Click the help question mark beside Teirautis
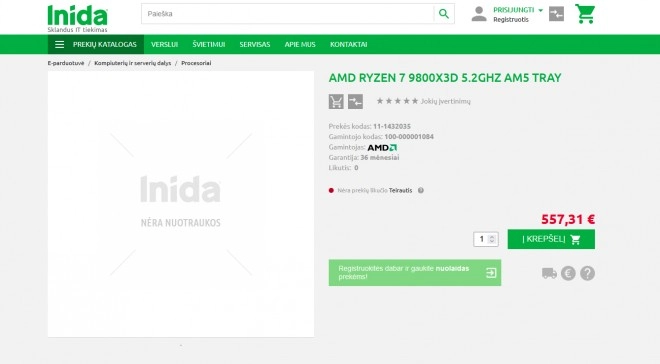This screenshot has height=364, width=660. click(420, 190)
